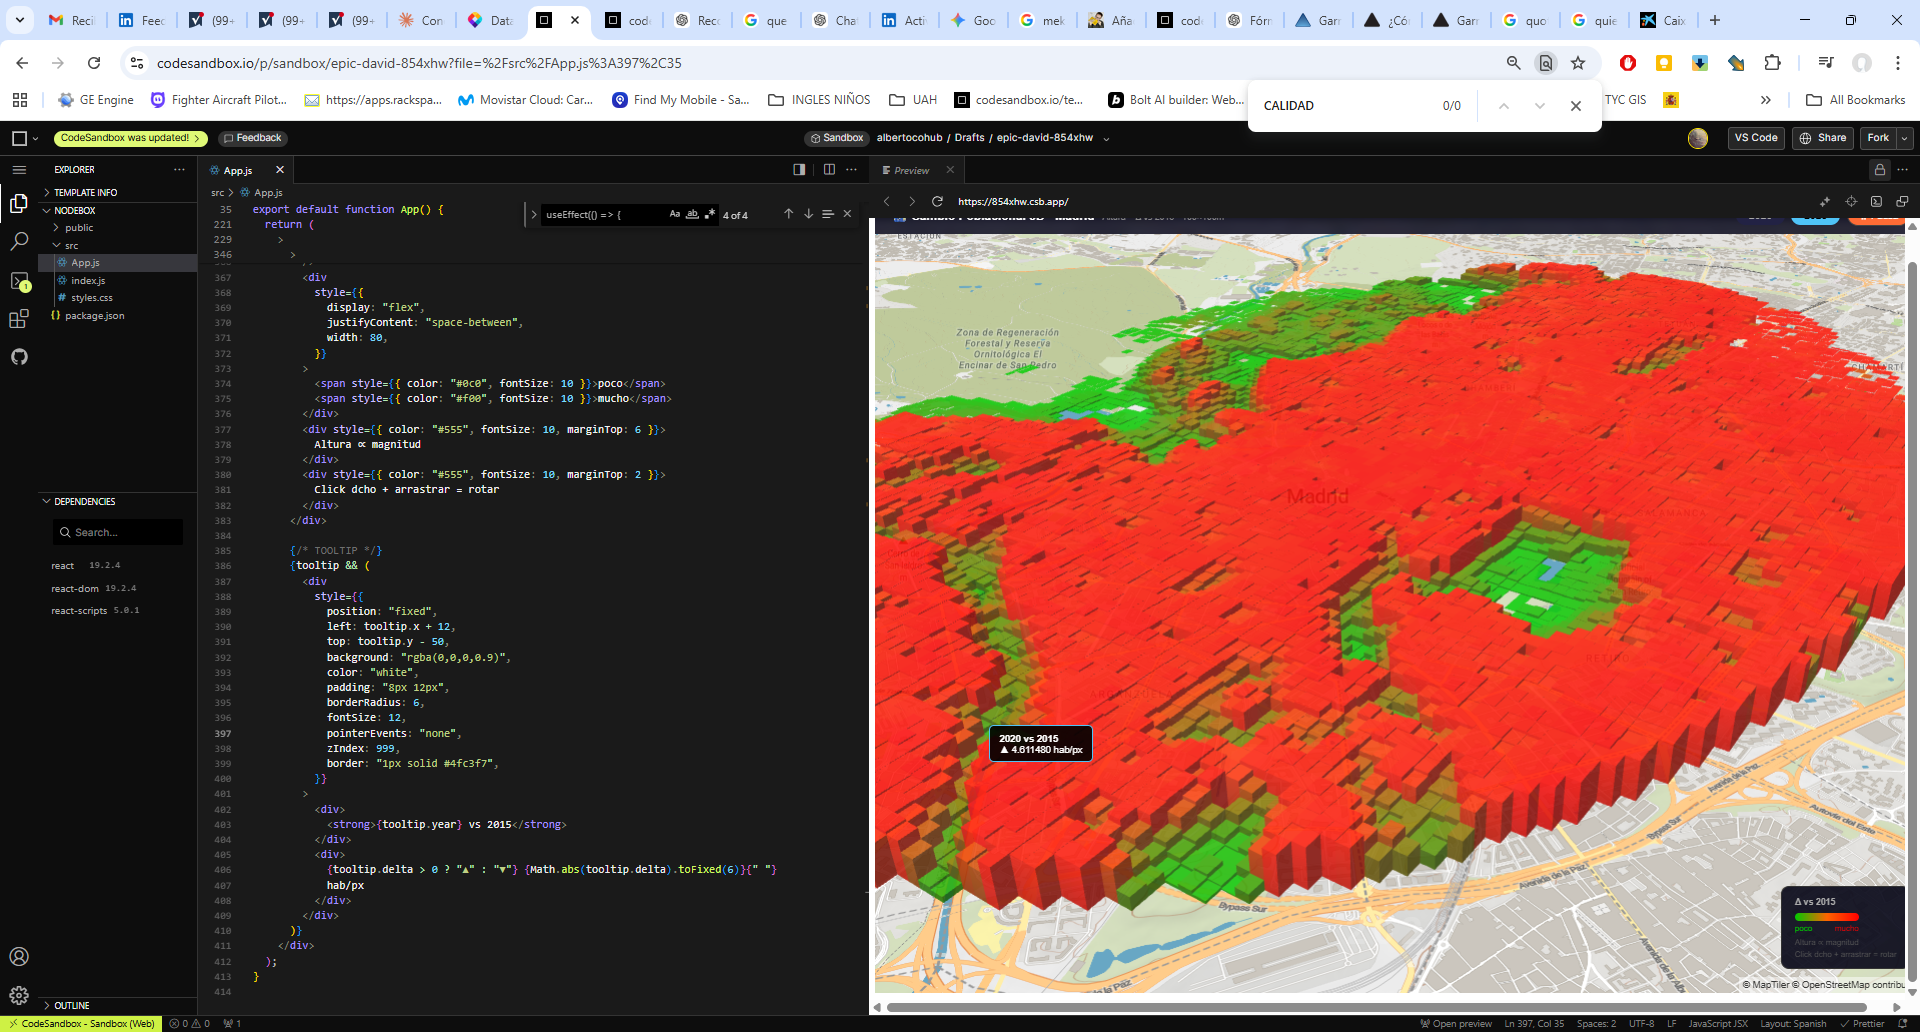Switch to the Preview tab
This screenshot has height=1032, width=1920.
pos(911,170)
